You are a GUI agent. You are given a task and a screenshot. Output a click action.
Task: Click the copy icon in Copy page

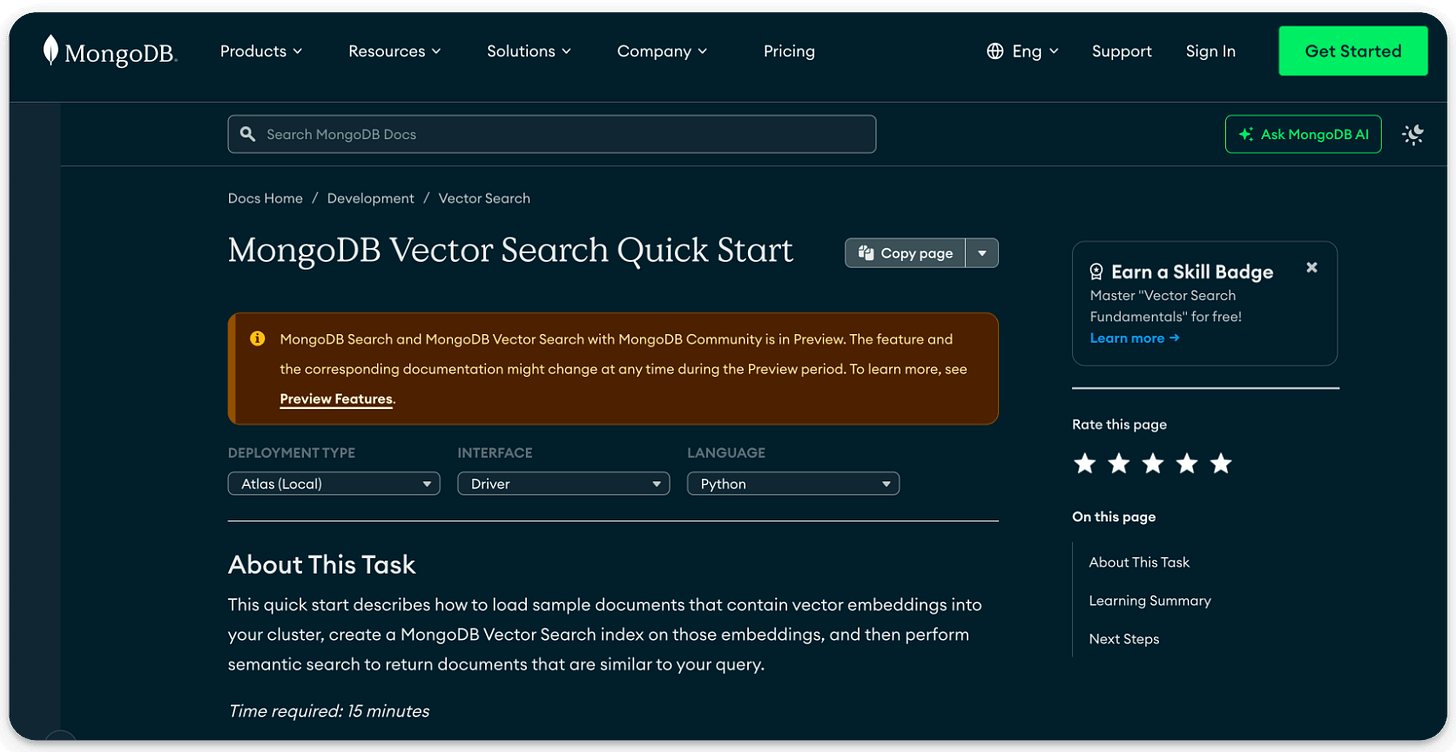[867, 253]
